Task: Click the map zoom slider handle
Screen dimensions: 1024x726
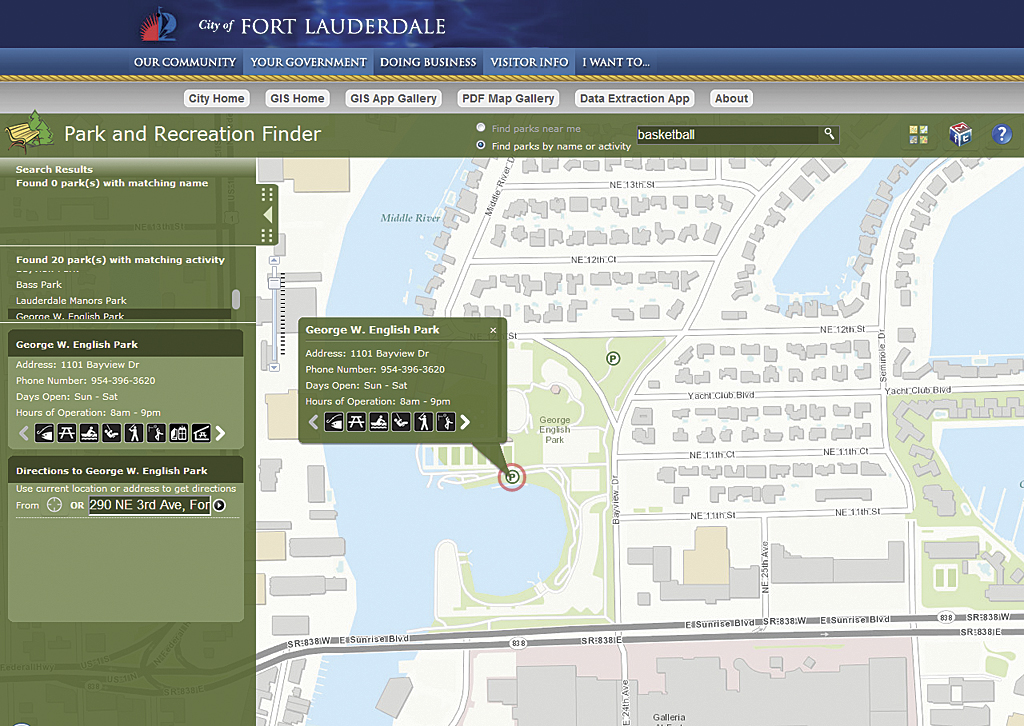Action: pos(275,283)
